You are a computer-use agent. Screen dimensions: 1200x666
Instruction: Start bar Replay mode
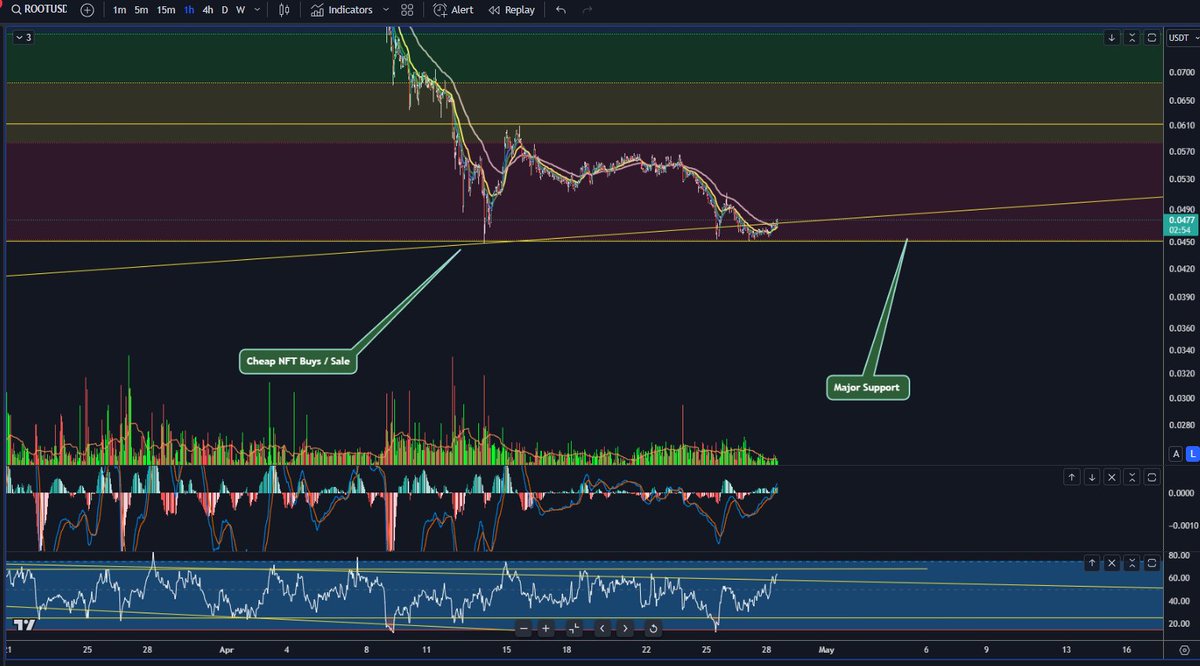[511, 10]
